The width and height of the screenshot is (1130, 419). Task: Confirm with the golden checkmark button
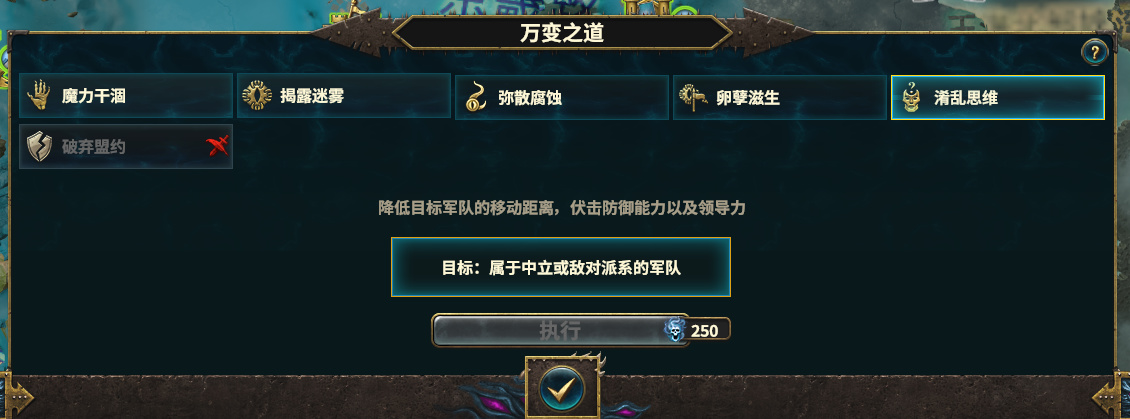pos(561,388)
